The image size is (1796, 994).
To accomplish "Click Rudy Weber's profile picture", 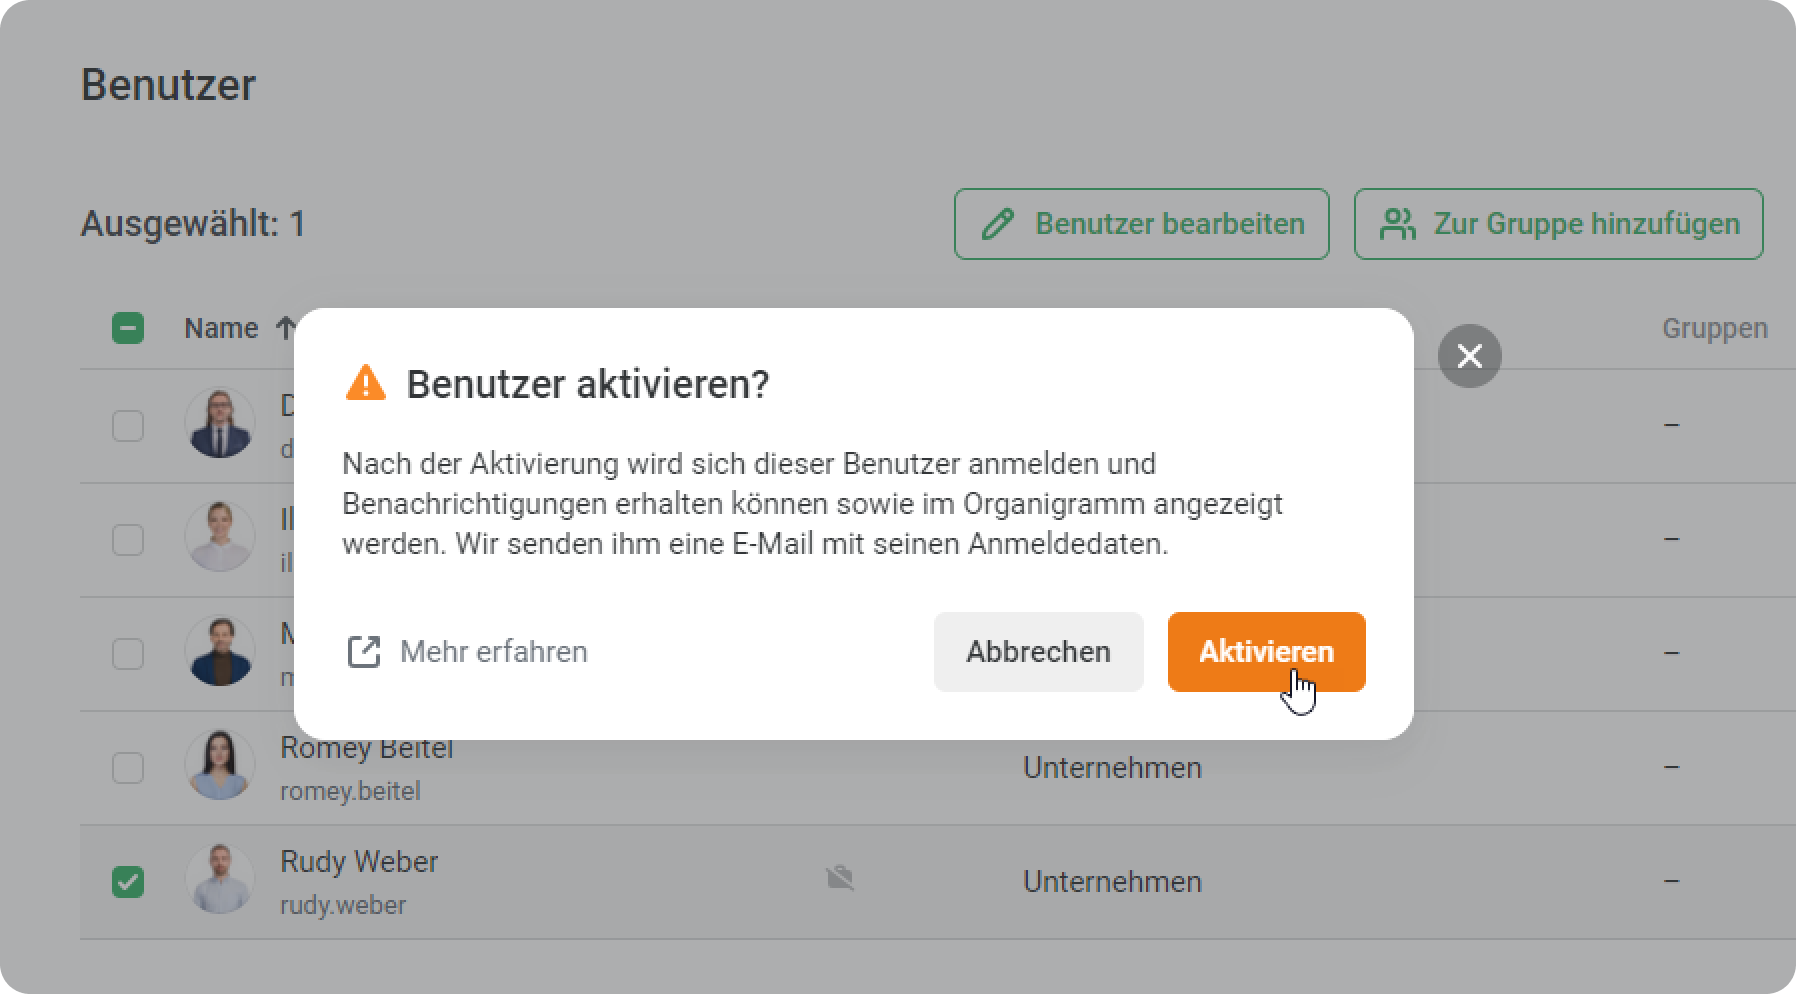I will [220, 879].
